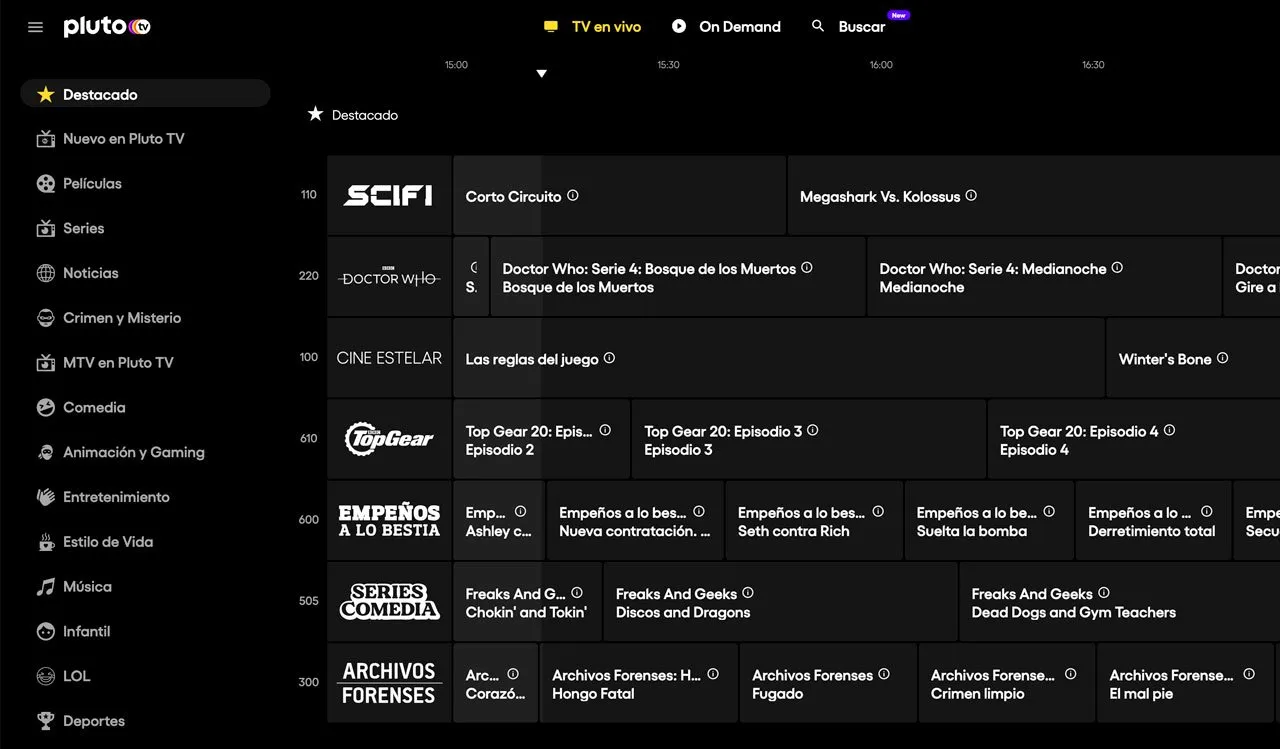Show info for Nueva contratación episode
Viewport: 1280px width, 749px height.
[699, 511]
